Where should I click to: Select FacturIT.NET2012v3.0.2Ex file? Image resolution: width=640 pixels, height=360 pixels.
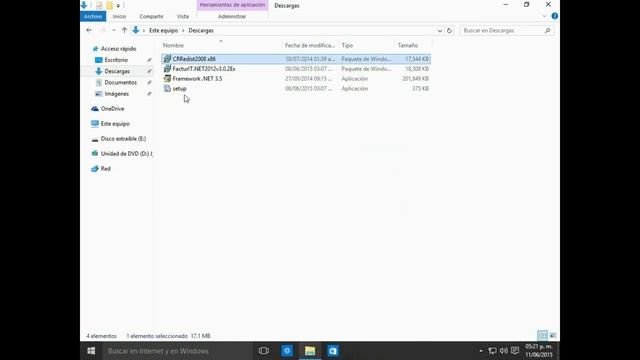(x=296, y=69)
